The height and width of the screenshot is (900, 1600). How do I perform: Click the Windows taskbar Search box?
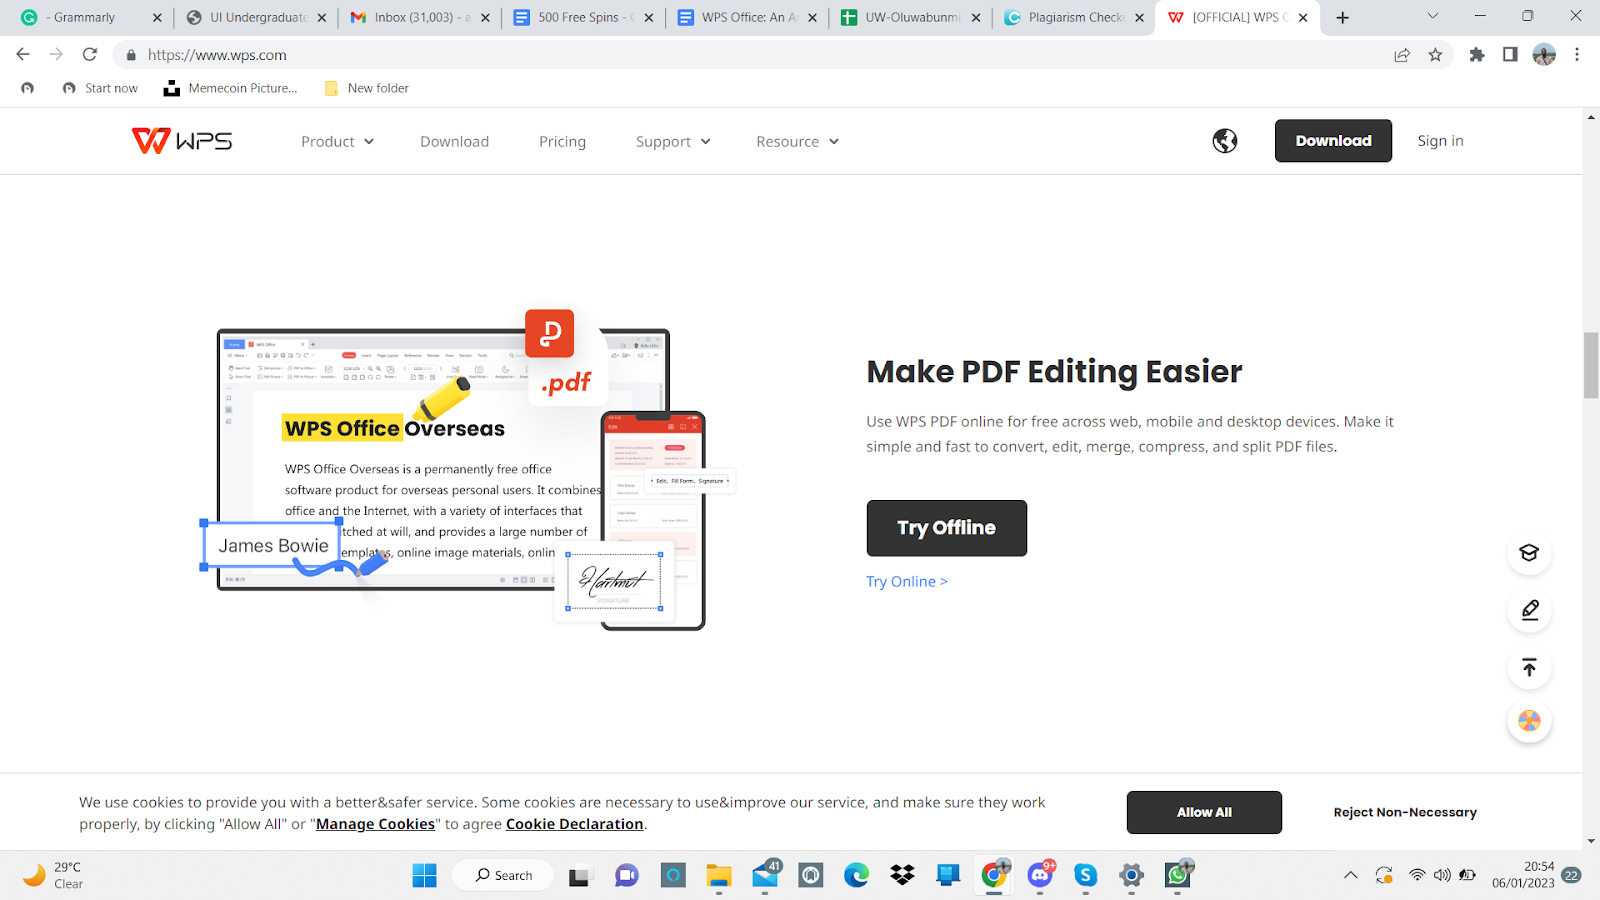click(x=502, y=876)
